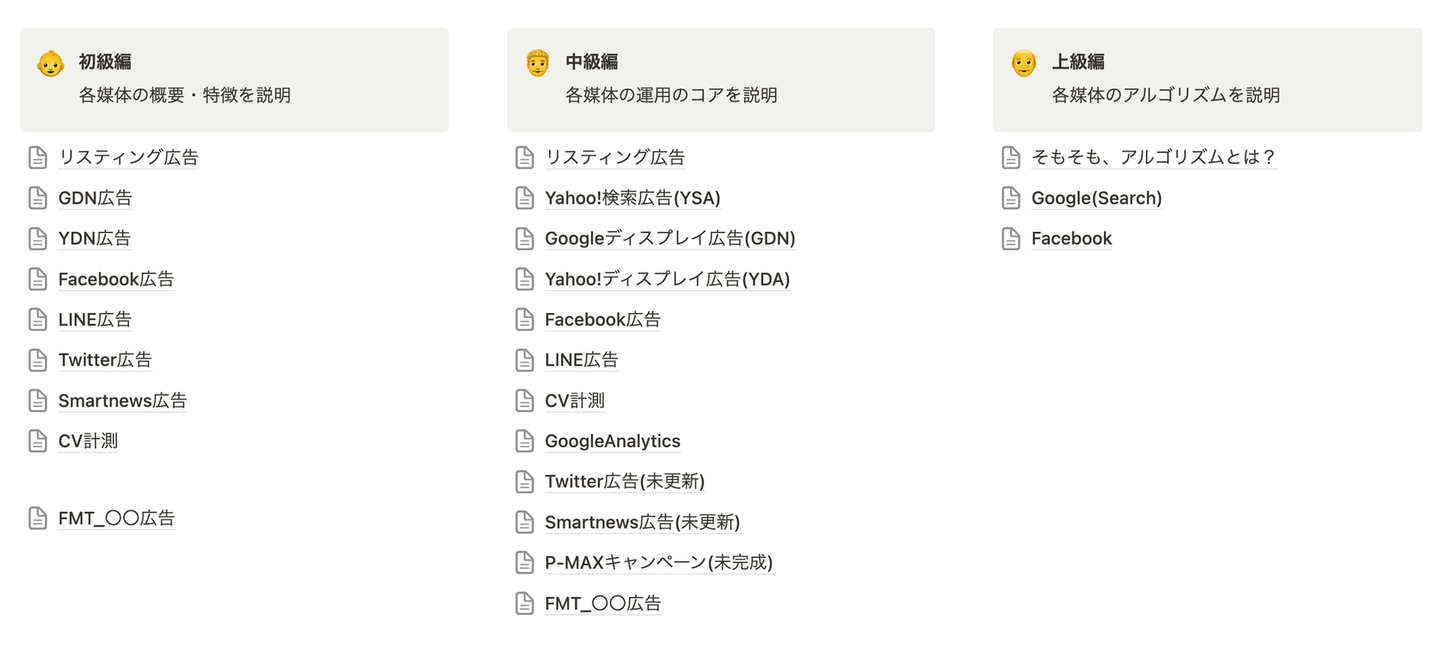
Task: Click the page icon next to GDN広告
Action: coord(38,198)
